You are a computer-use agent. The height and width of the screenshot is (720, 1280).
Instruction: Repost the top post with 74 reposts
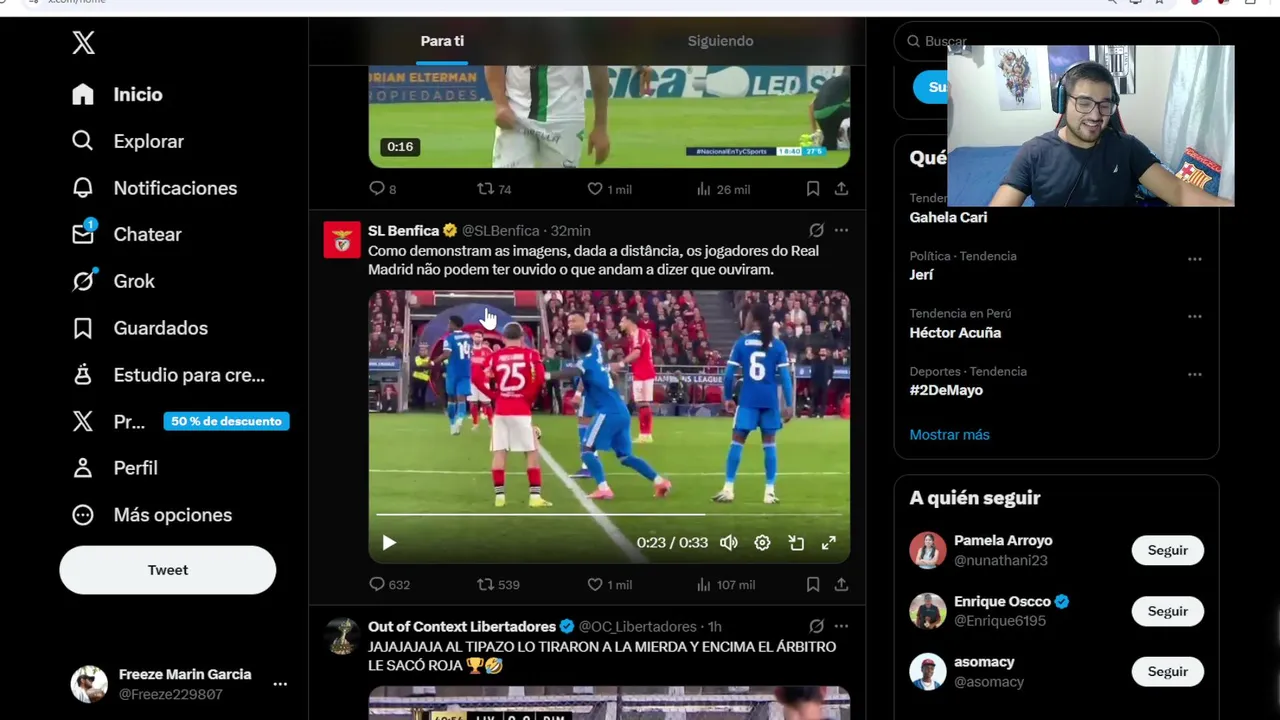click(494, 189)
